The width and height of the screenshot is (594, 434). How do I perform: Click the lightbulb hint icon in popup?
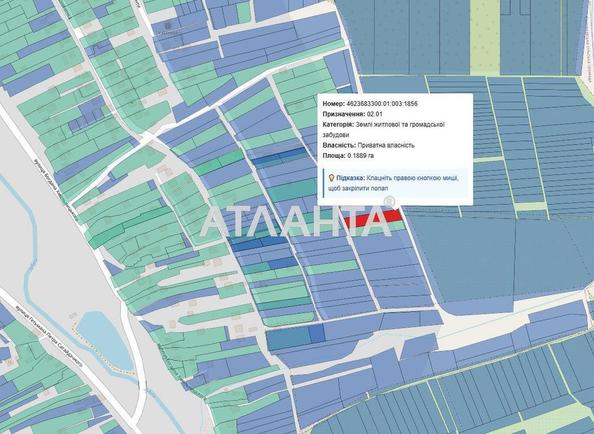click(331, 178)
